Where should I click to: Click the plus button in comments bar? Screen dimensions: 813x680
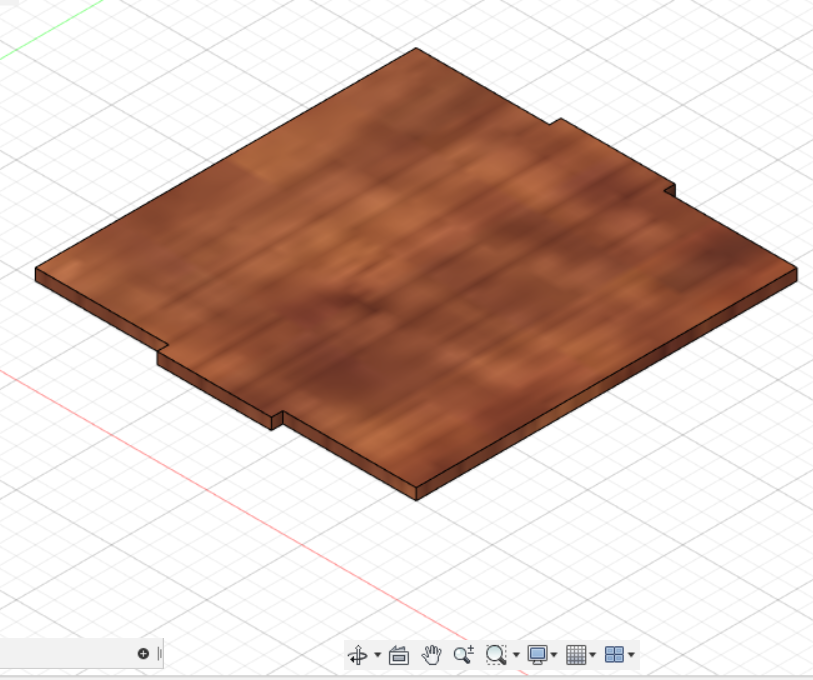pyautogui.click(x=143, y=654)
